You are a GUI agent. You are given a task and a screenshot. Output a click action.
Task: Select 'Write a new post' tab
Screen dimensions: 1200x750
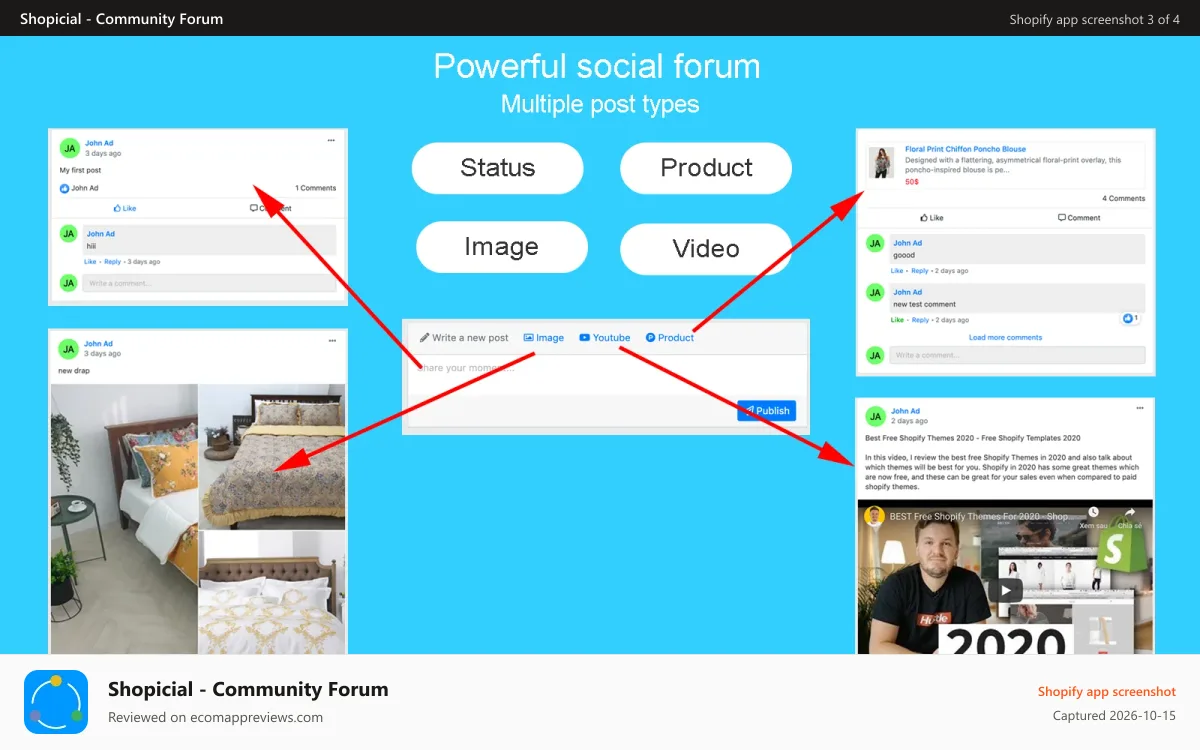[x=464, y=338]
